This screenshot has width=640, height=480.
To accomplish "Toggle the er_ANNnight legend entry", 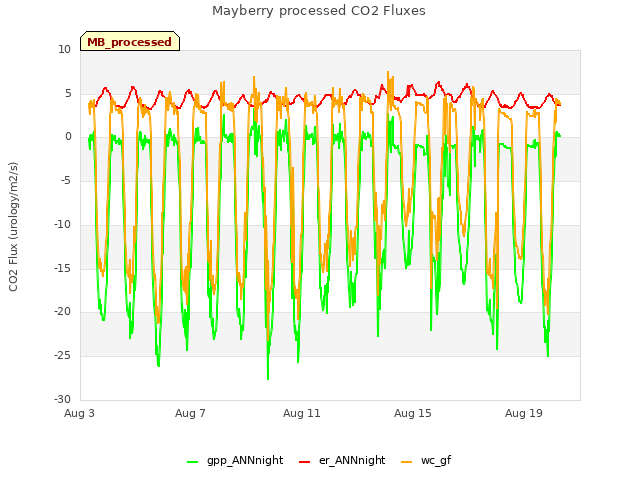I will (342, 460).
